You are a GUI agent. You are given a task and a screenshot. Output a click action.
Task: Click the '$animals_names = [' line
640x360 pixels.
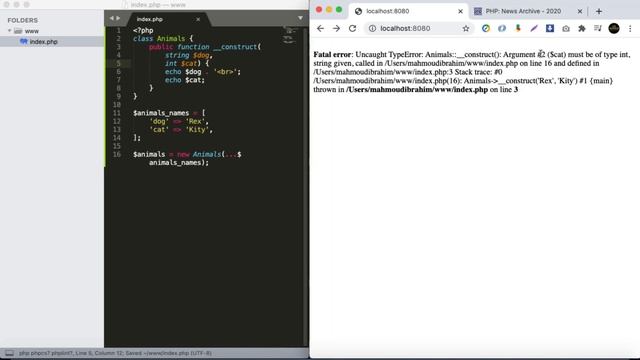pyautogui.click(x=169, y=113)
